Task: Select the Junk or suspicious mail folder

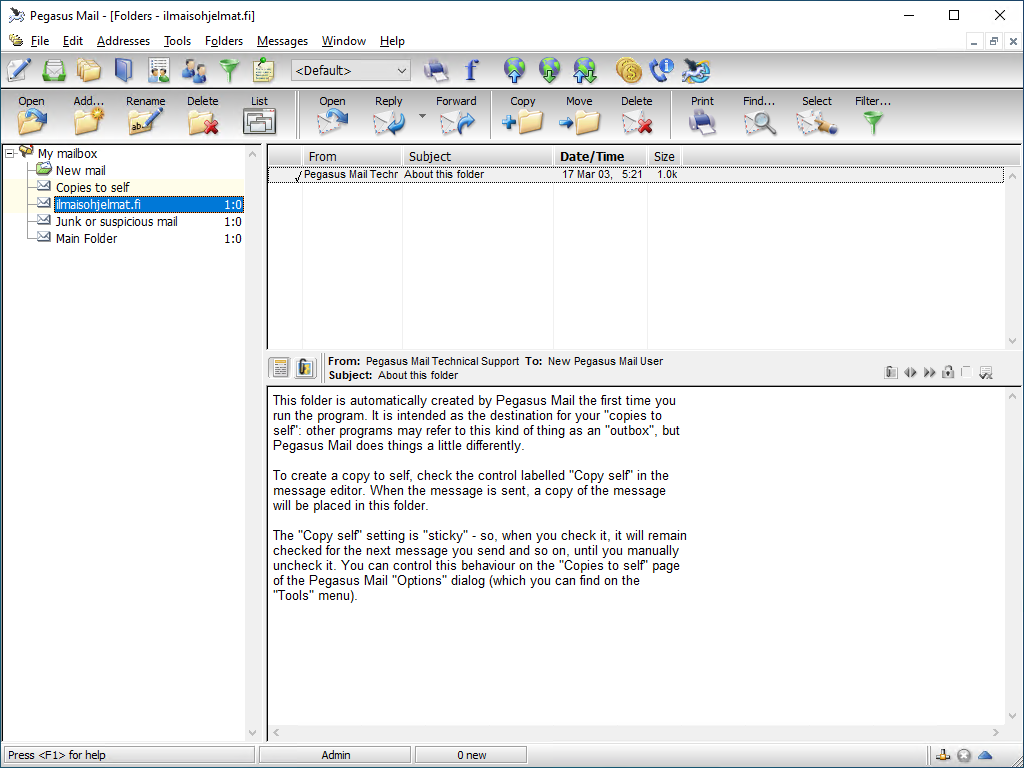Action: (116, 221)
